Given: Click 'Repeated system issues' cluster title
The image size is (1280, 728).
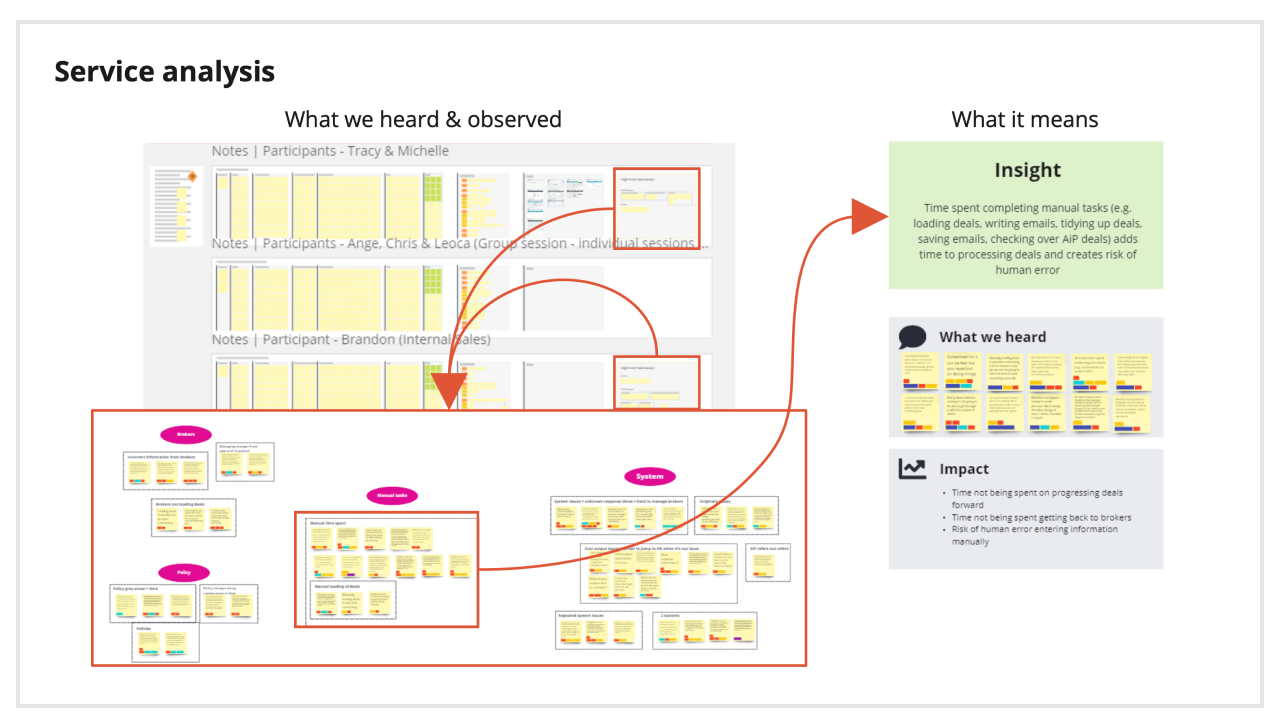Looking at the screenshot, I should coord(583,616).
